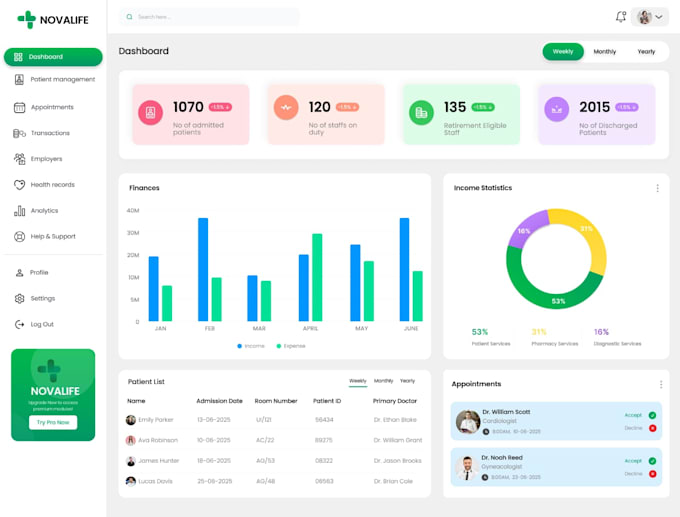680x517 pixels.
Task: Click the FEB blue income bar
Action: [x=203, y=269]
